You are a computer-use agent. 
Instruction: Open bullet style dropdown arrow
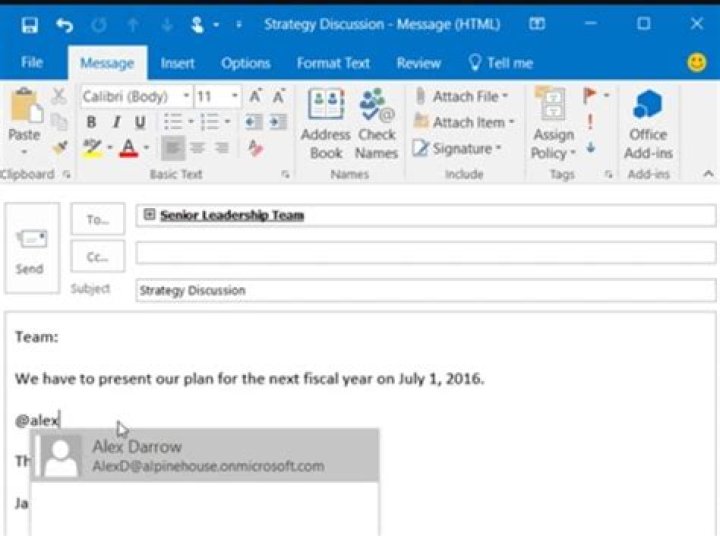pyautogui.click(x=191, y=122)
